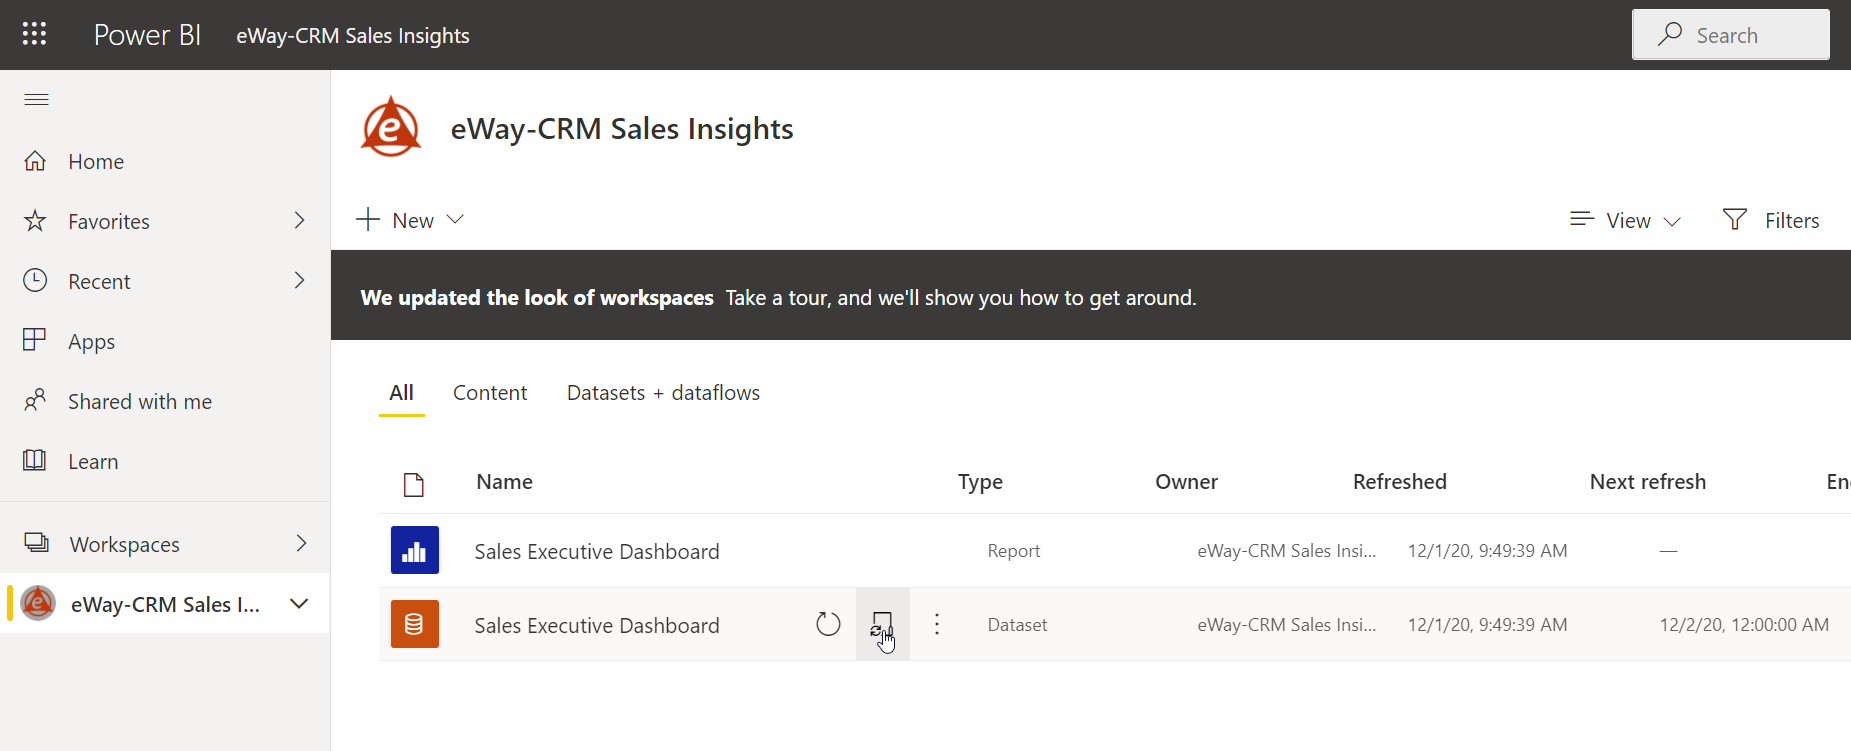Click the Workspaces monitor icon

[36, 543]
